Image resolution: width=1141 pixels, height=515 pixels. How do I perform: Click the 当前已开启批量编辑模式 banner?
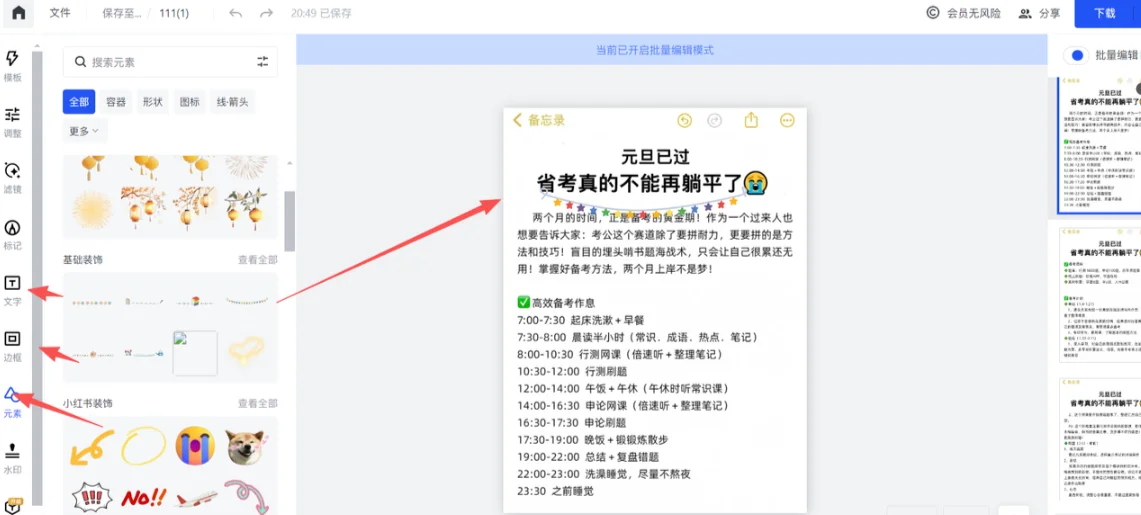point(655,50)
